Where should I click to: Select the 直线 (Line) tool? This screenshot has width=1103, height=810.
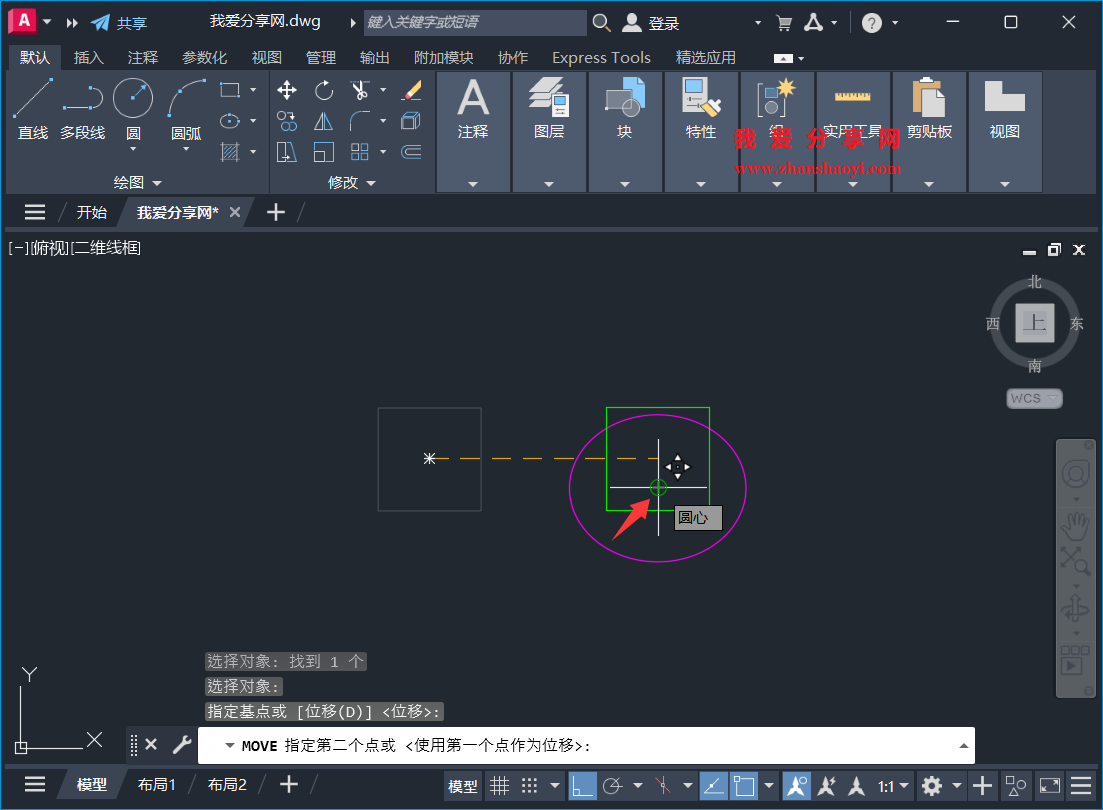(32, 109)
